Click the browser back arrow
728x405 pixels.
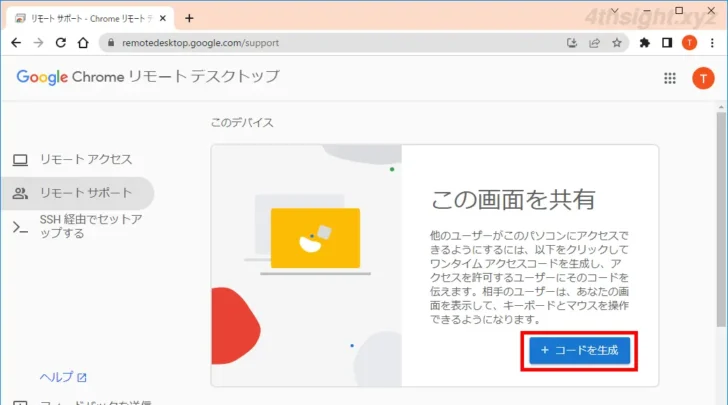pos(16,43)
